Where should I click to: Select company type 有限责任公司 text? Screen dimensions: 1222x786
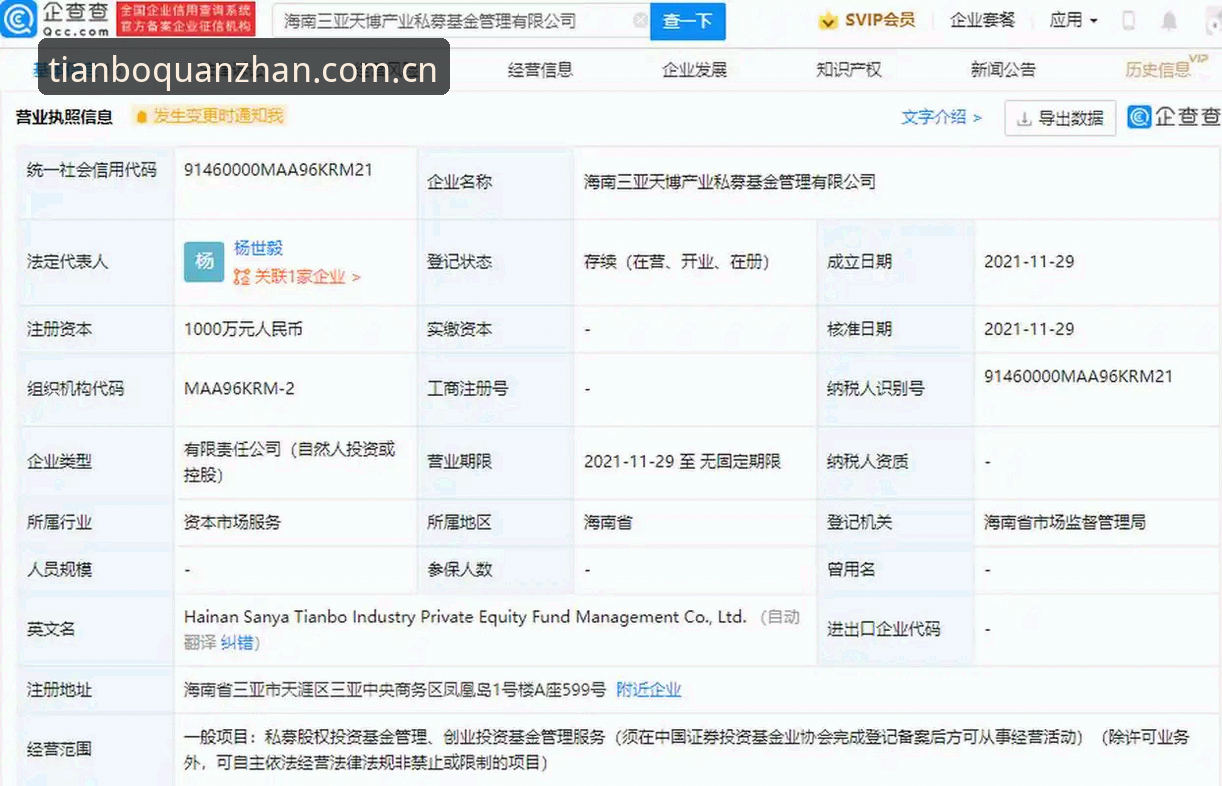(x=289, y=462)
